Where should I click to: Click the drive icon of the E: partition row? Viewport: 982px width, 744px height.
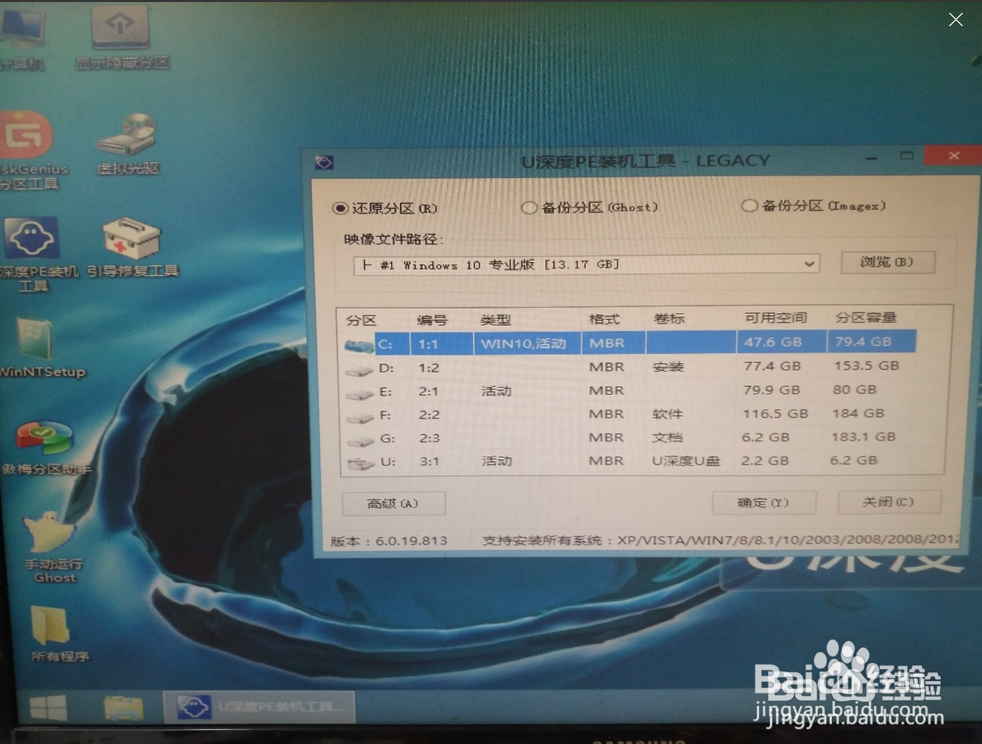click(360, 394)
